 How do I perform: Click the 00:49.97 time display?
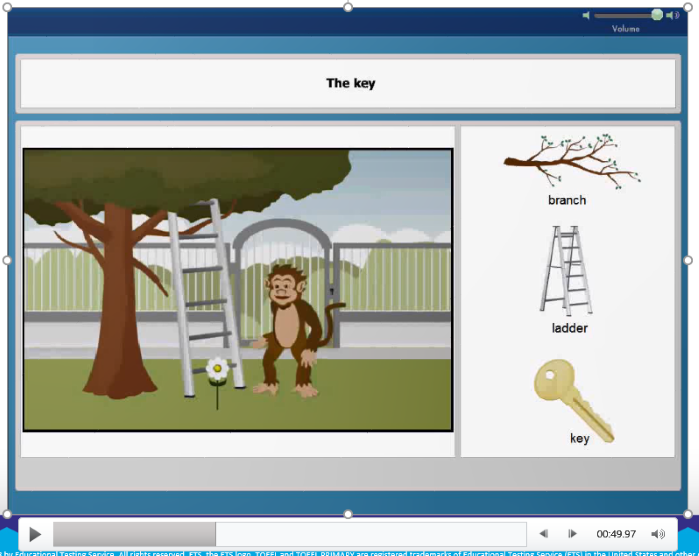click(616, 534)
